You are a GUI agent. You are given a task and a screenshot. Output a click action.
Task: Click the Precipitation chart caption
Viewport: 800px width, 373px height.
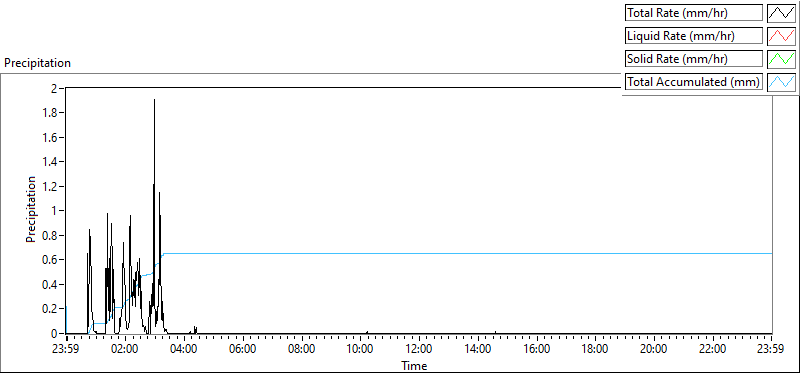(x=37, y=63)
